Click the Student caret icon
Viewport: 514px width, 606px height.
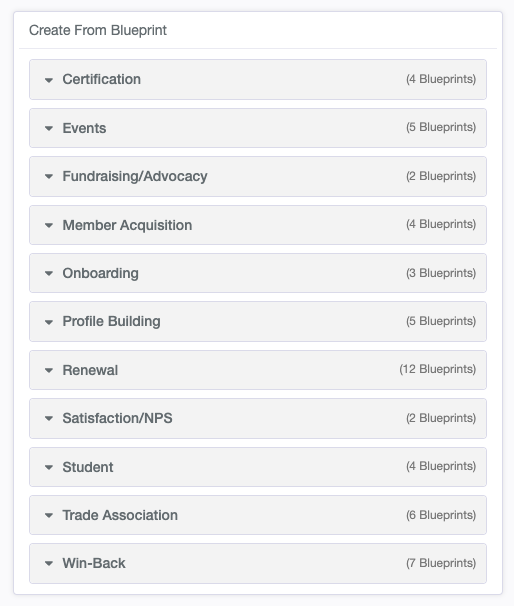[x=49, y=467]
